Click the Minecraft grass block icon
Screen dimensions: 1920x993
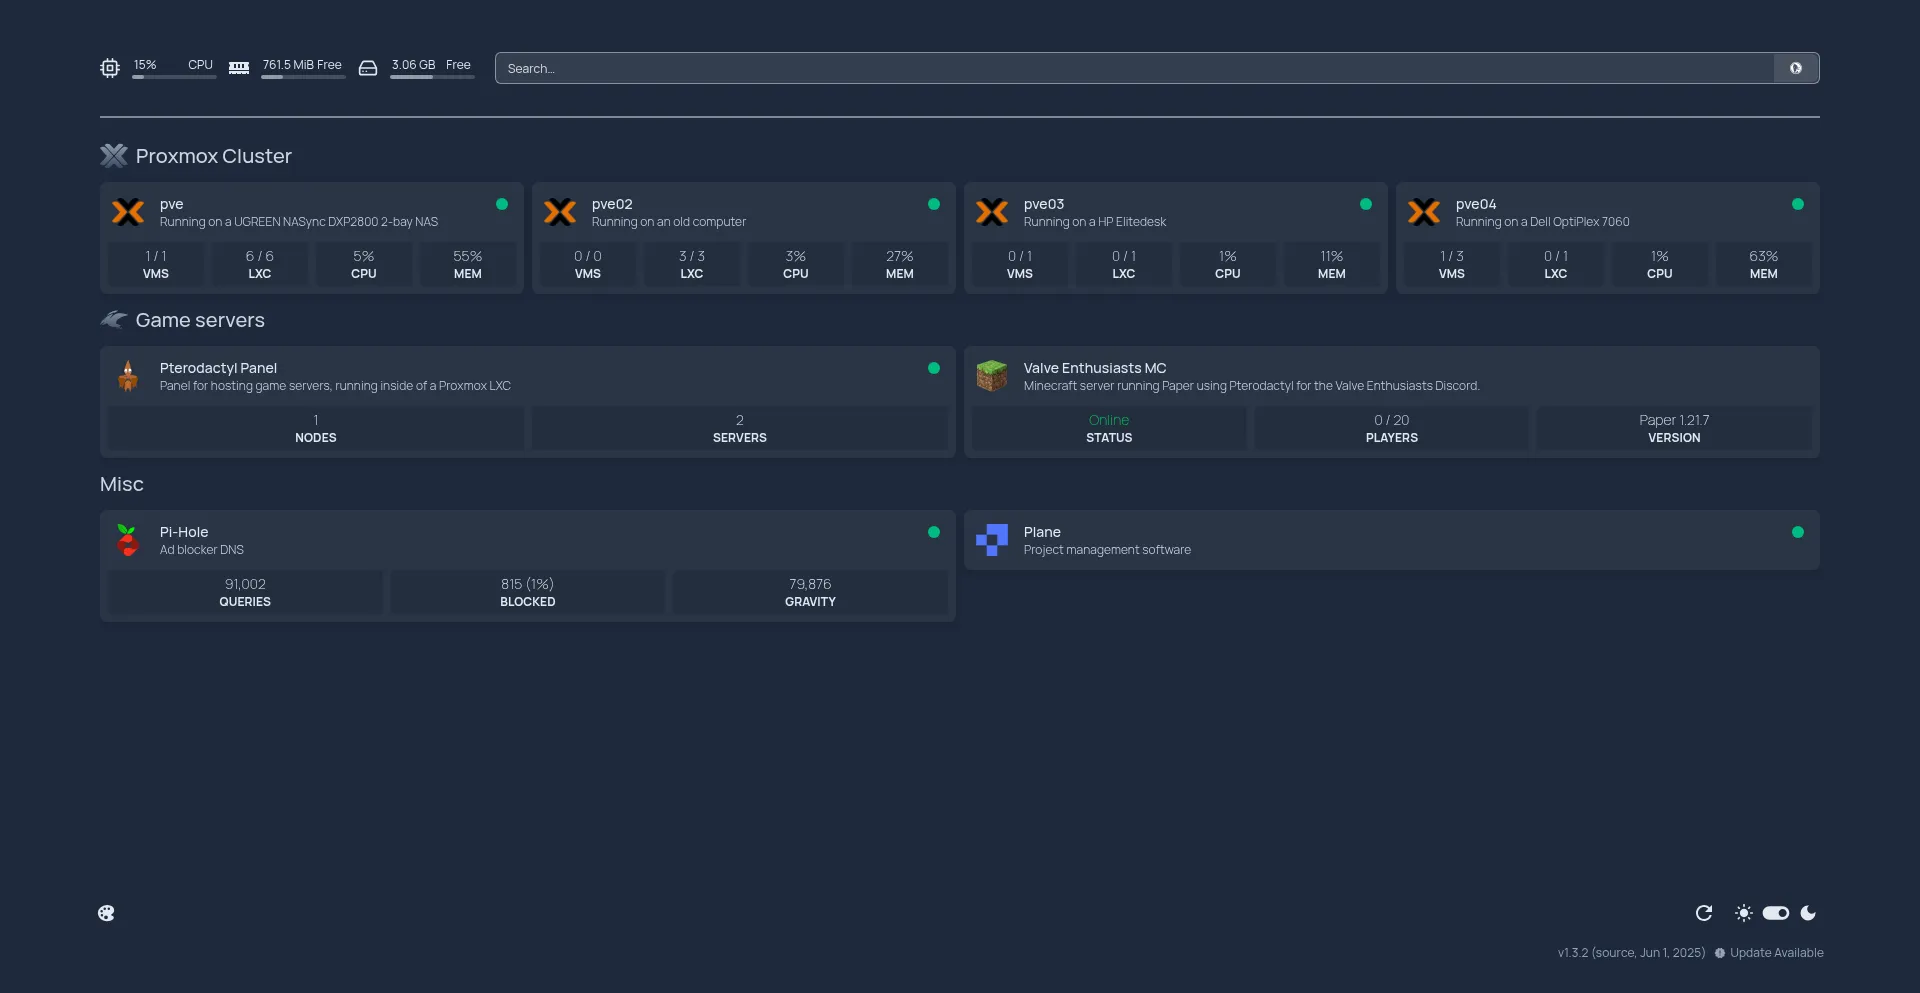click(x=991, y=376)
